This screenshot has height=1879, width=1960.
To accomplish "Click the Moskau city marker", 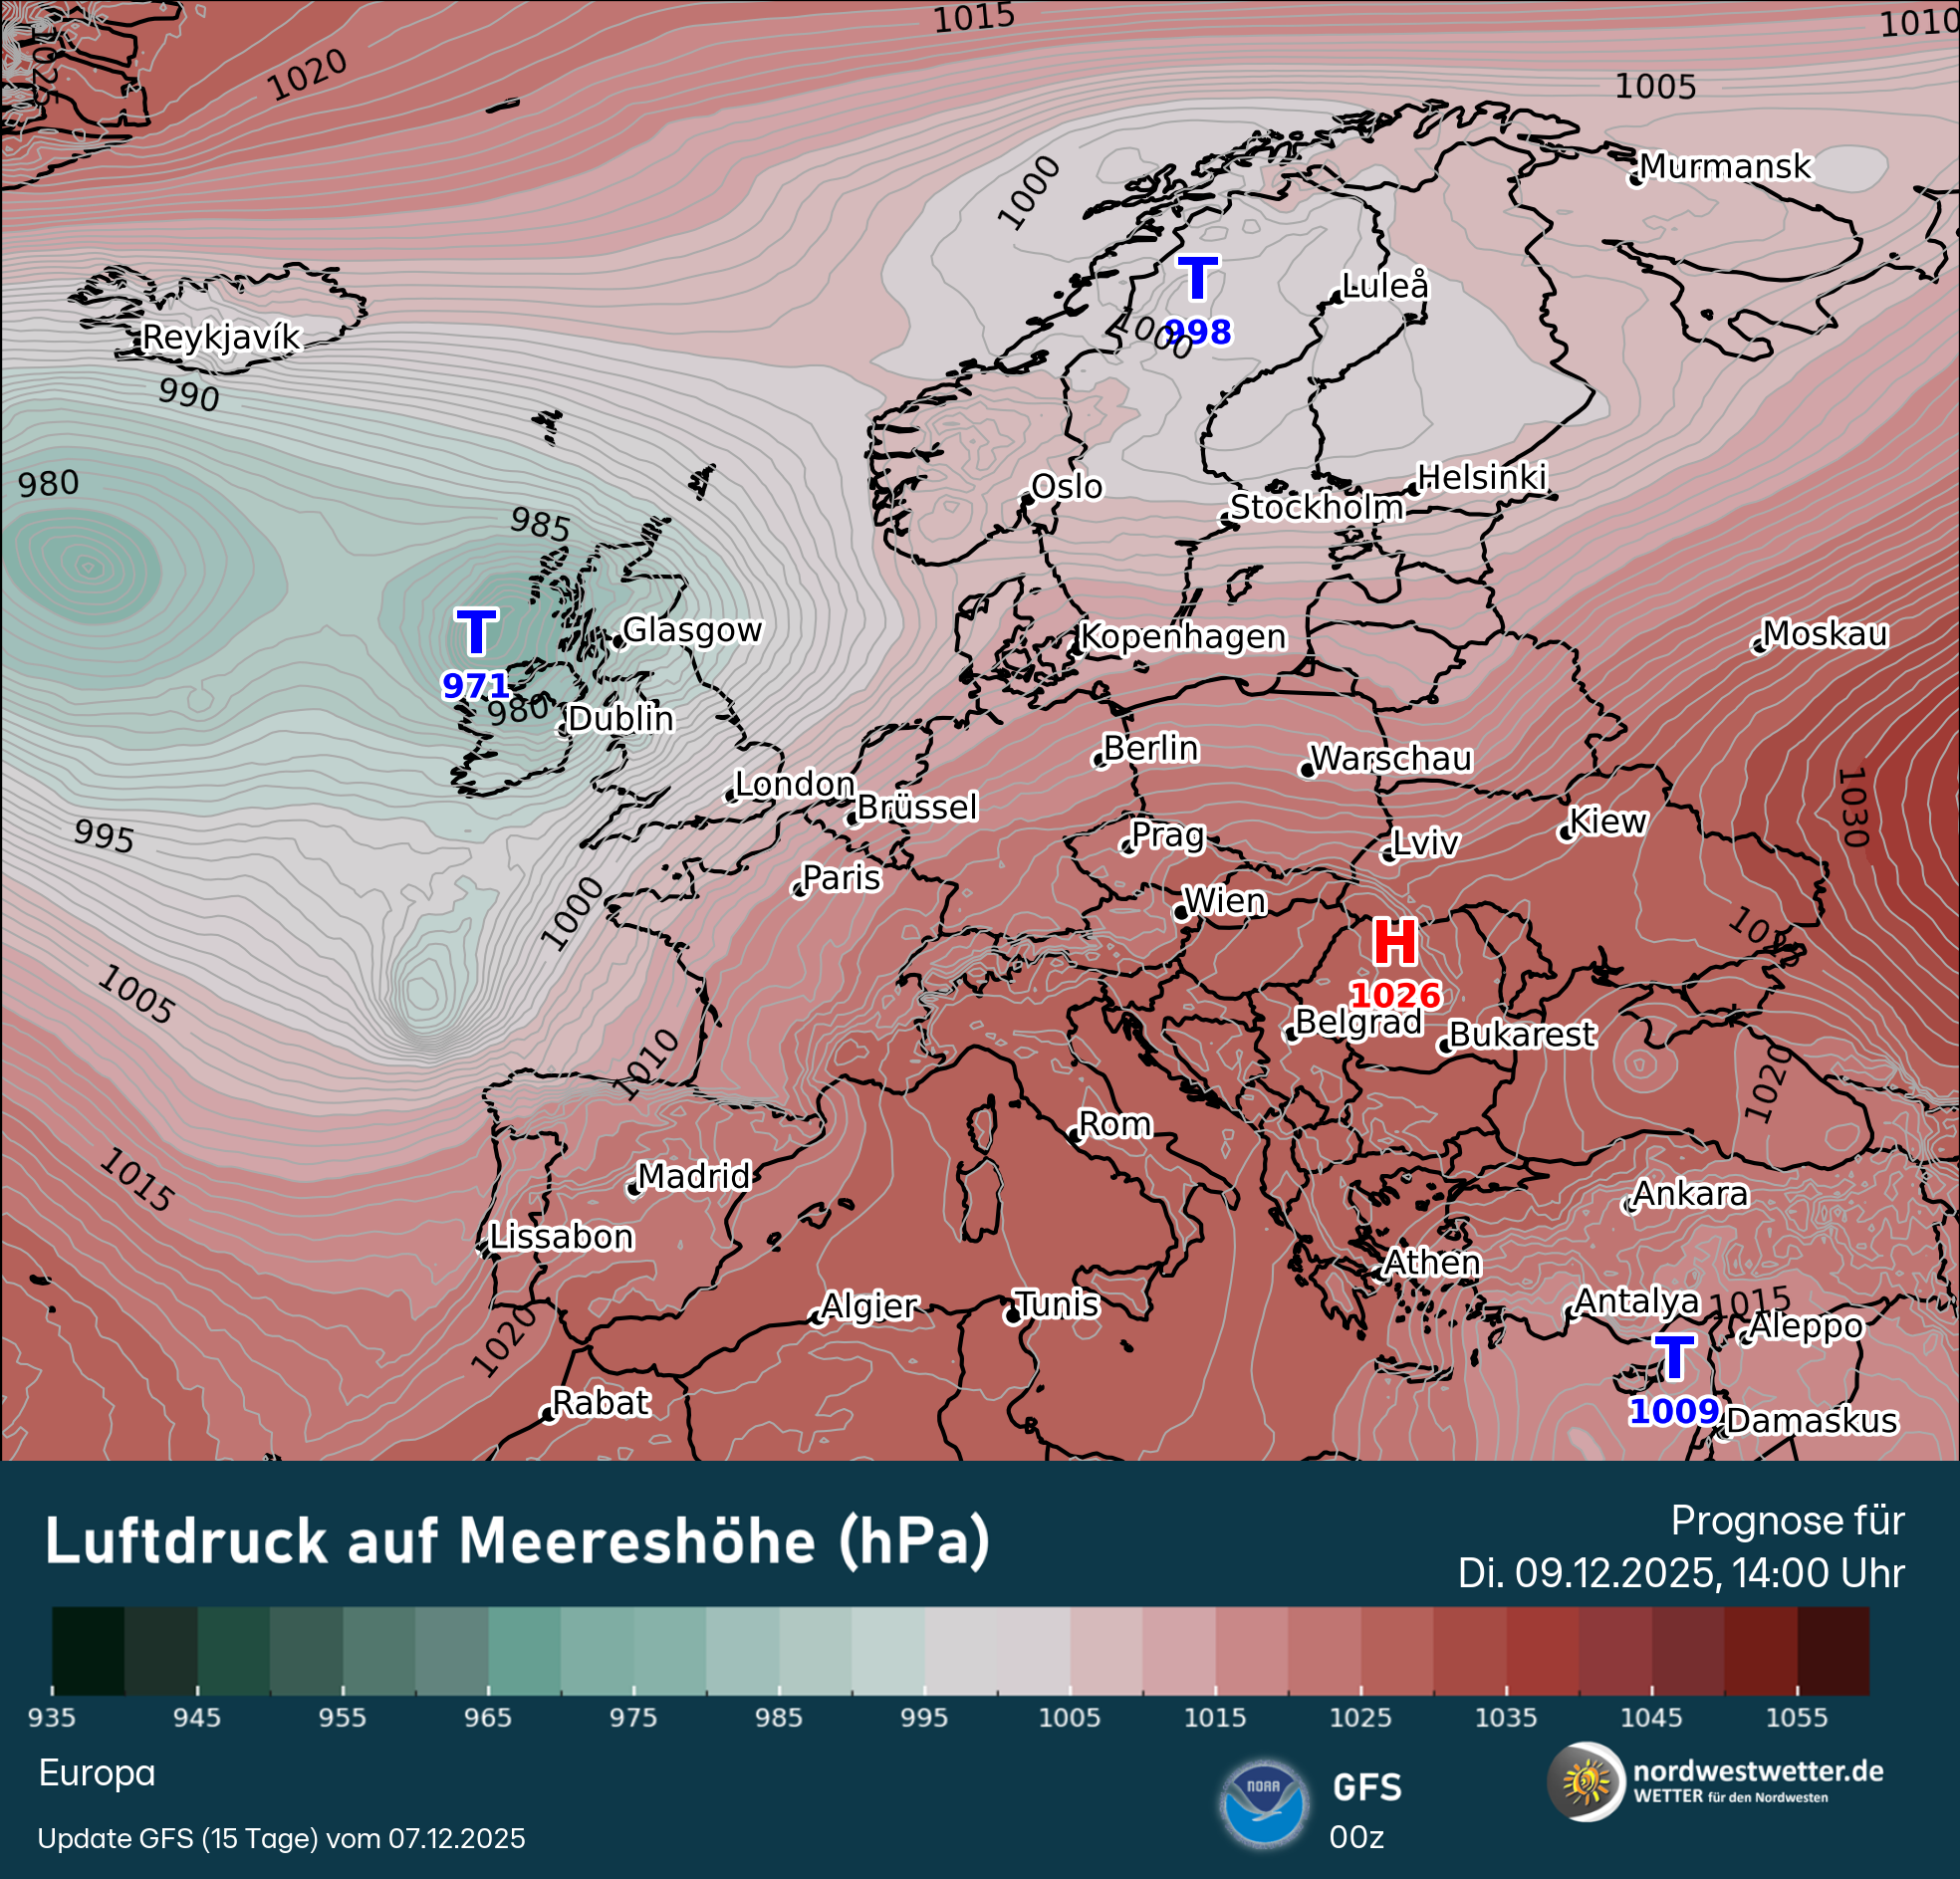I will (1759, 647).
